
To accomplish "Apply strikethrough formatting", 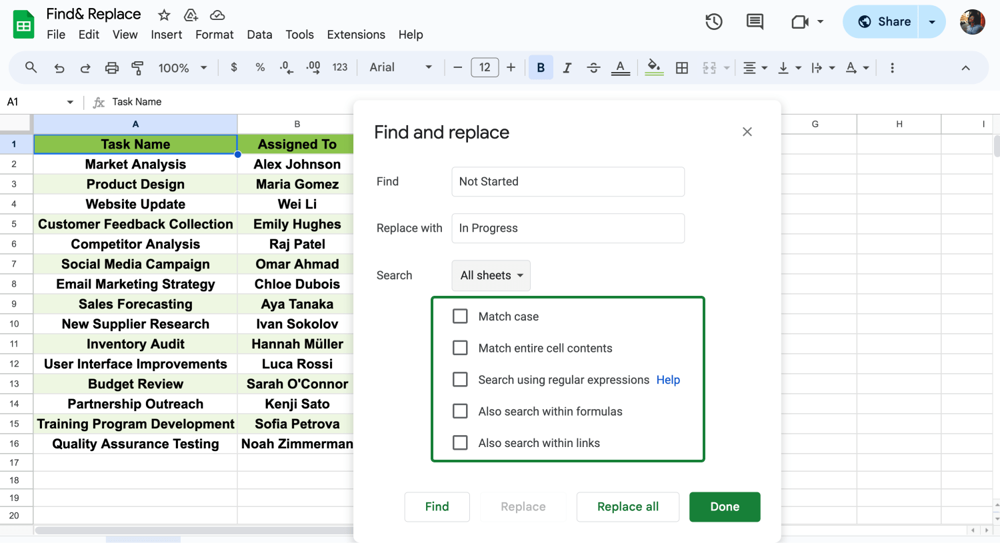I will point(593,68).
